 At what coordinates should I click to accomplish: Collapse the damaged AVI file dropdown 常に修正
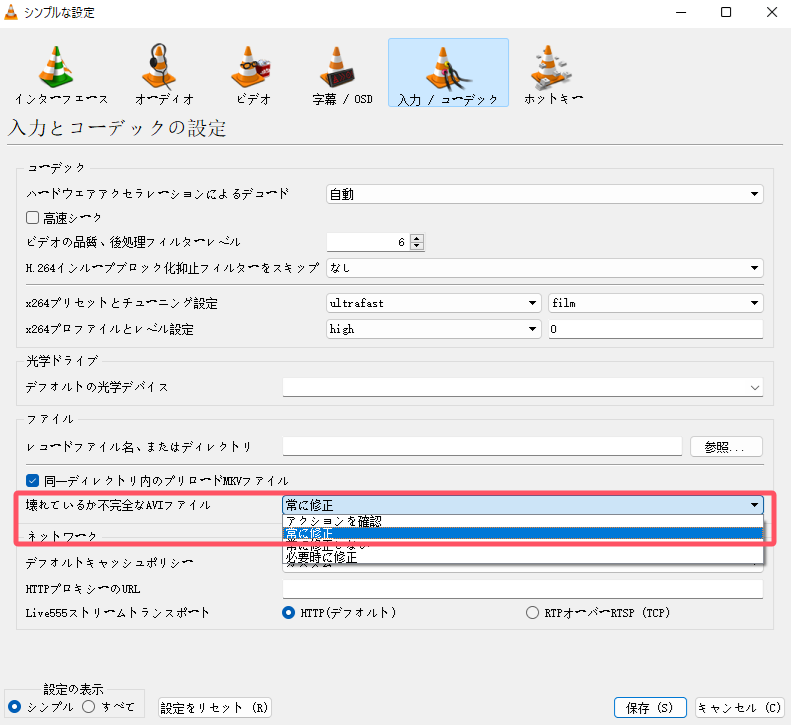[523, 505]
